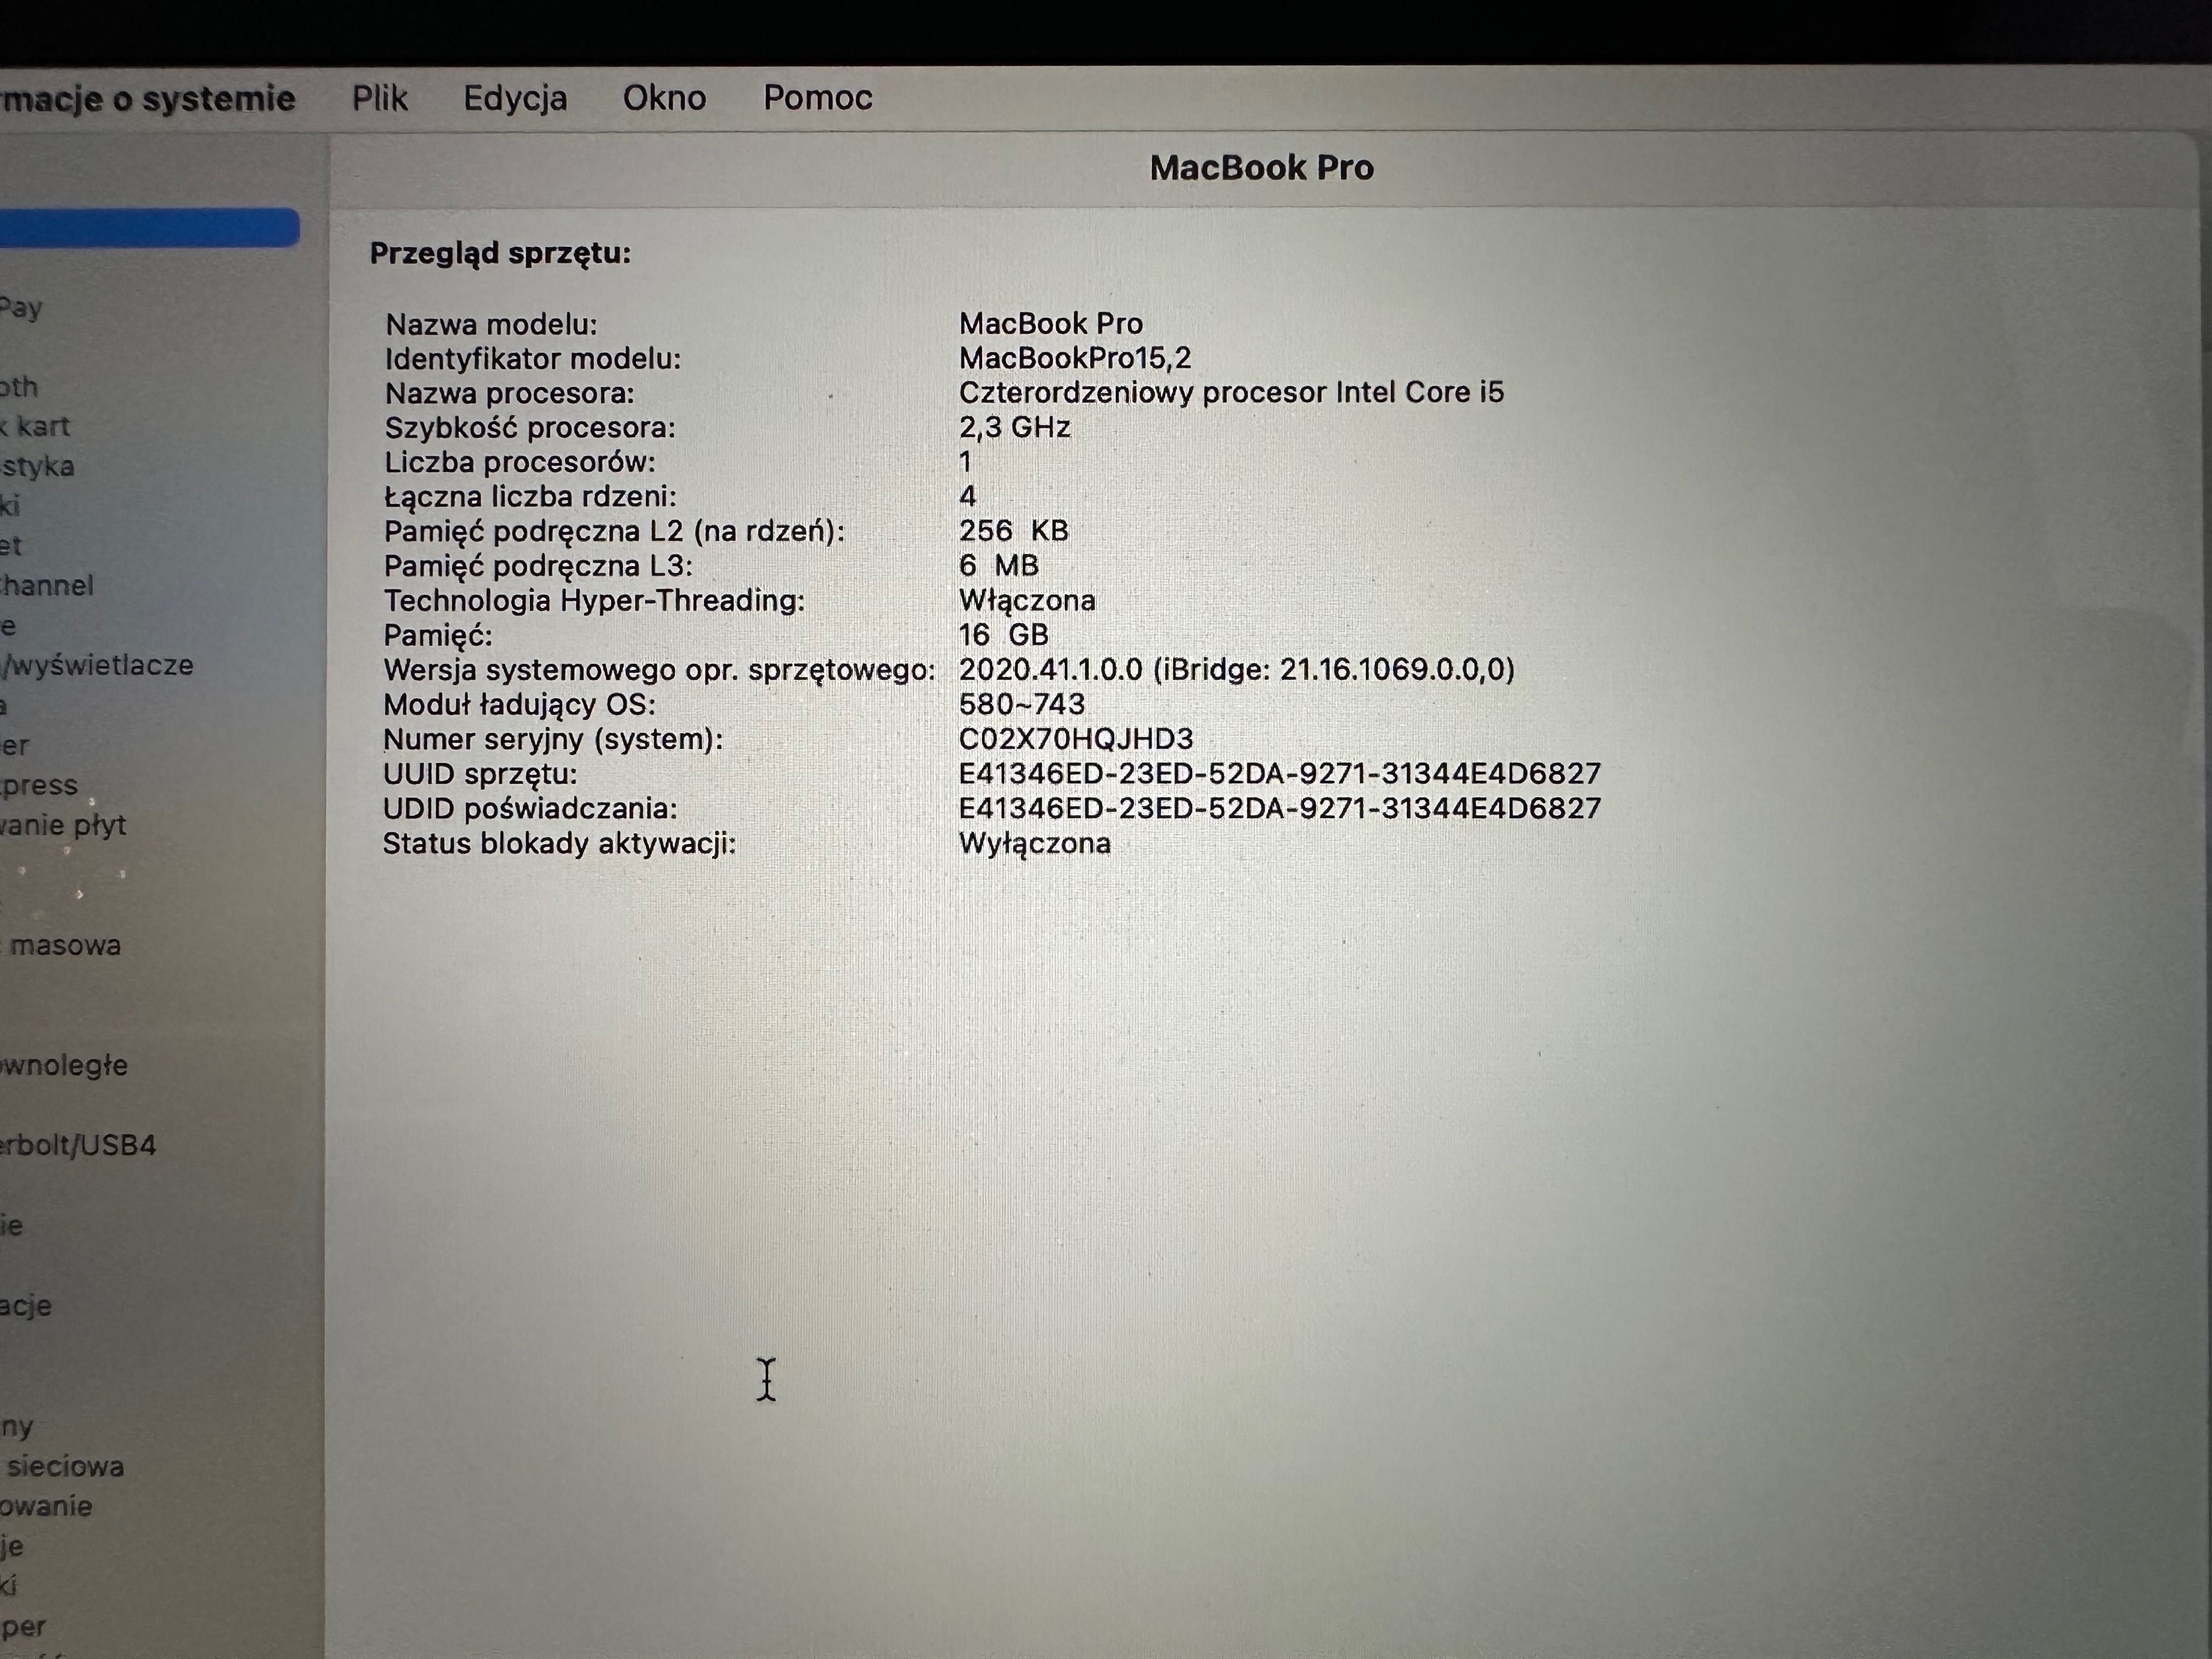
Task: Click the 'Identyfikator modelu:' label
Action: point(533,358)
